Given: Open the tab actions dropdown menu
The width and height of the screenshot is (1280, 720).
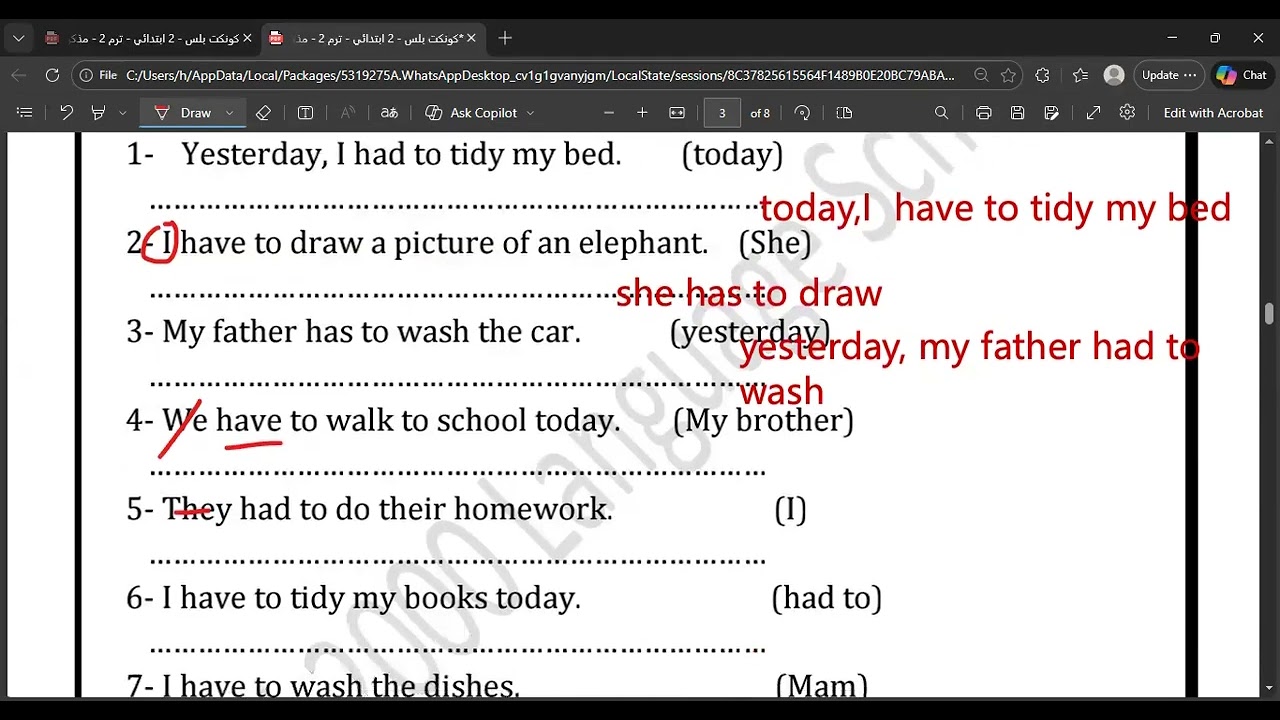Looking at the screenshot, I should (x=18, y=38).
